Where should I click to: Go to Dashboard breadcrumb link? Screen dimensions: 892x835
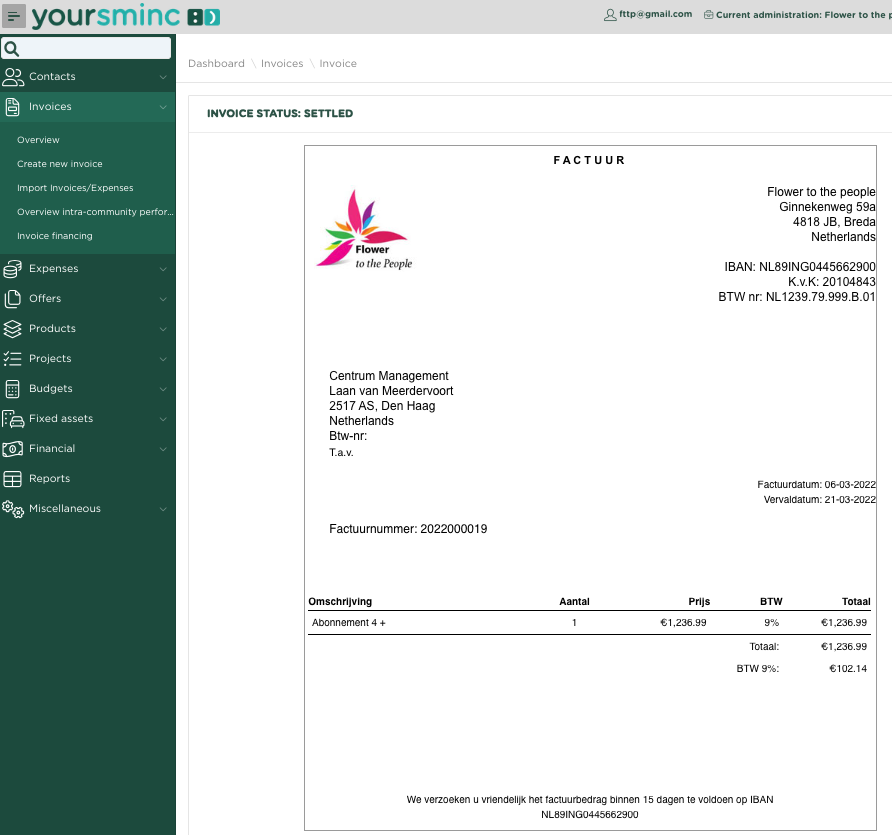(x=216, y=64)
